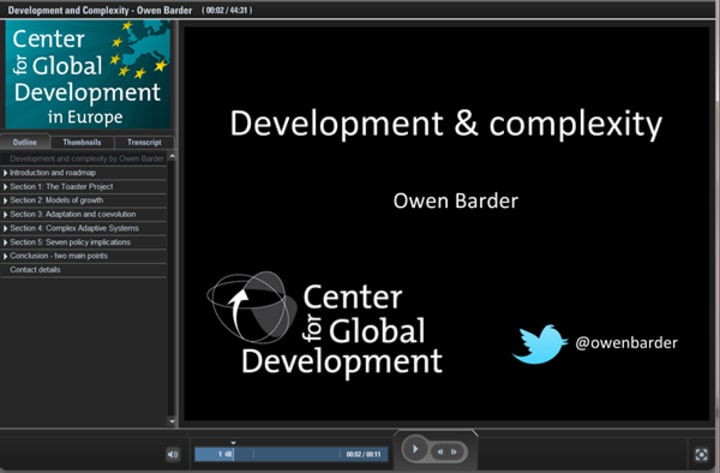Switch to the Outline tab
Screen dimensions: 720x473
(25, 142)
